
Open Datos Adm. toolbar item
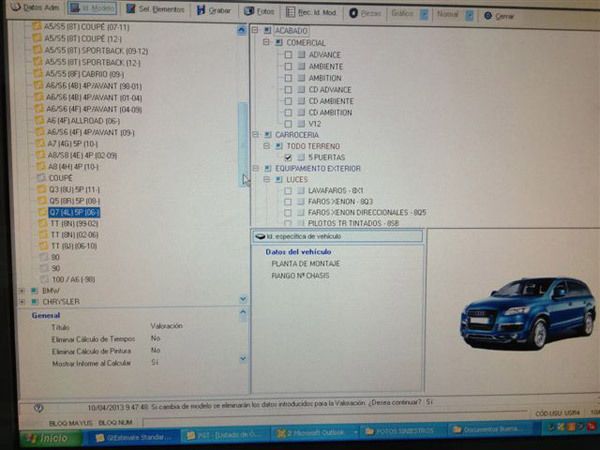[x=35, y=8]
